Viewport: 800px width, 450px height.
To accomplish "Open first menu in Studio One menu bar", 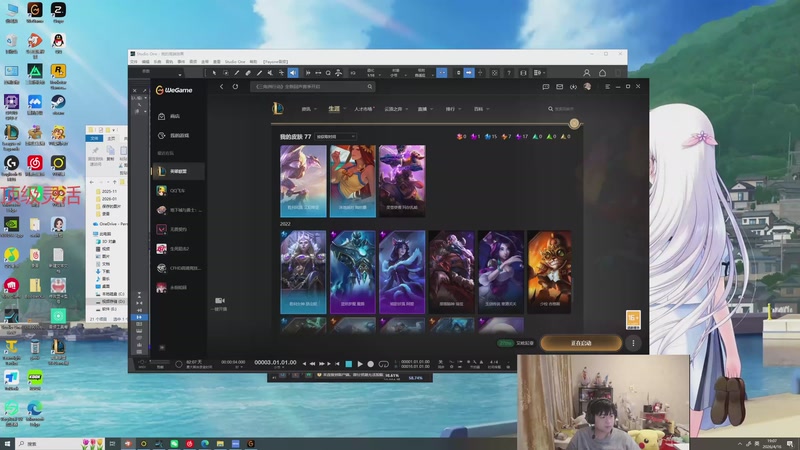I will 134,62.
